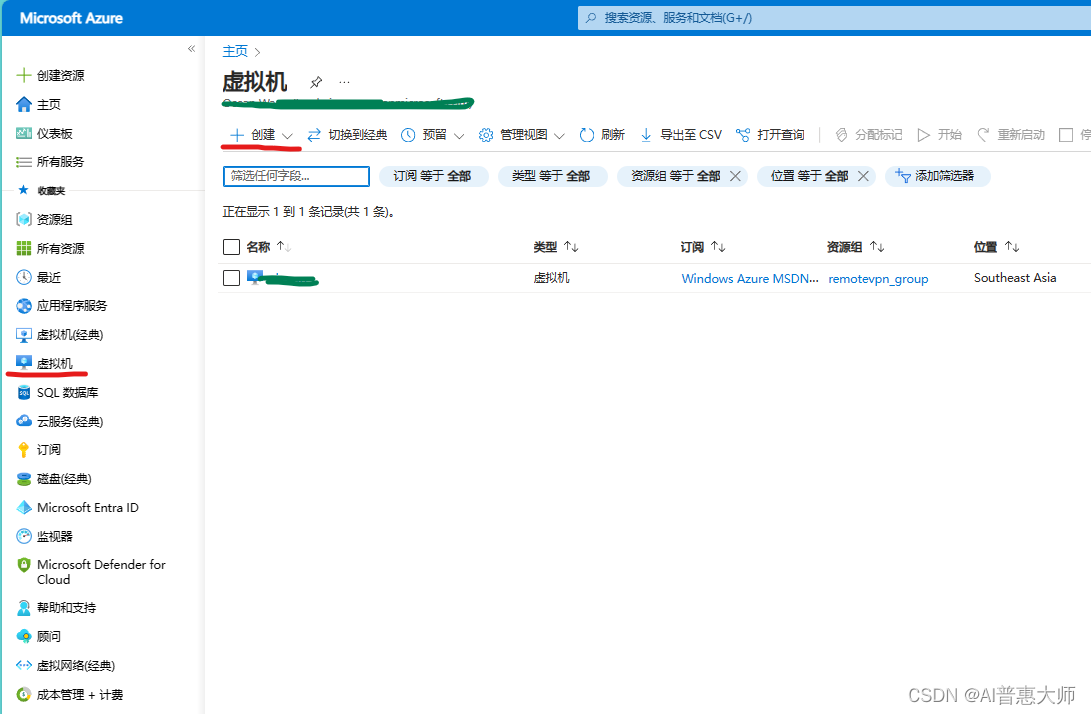This screenshot has height=714, width=1091.
Task: Open Type equals all (类型 等于 全部) filter
Action: point(552,176)
